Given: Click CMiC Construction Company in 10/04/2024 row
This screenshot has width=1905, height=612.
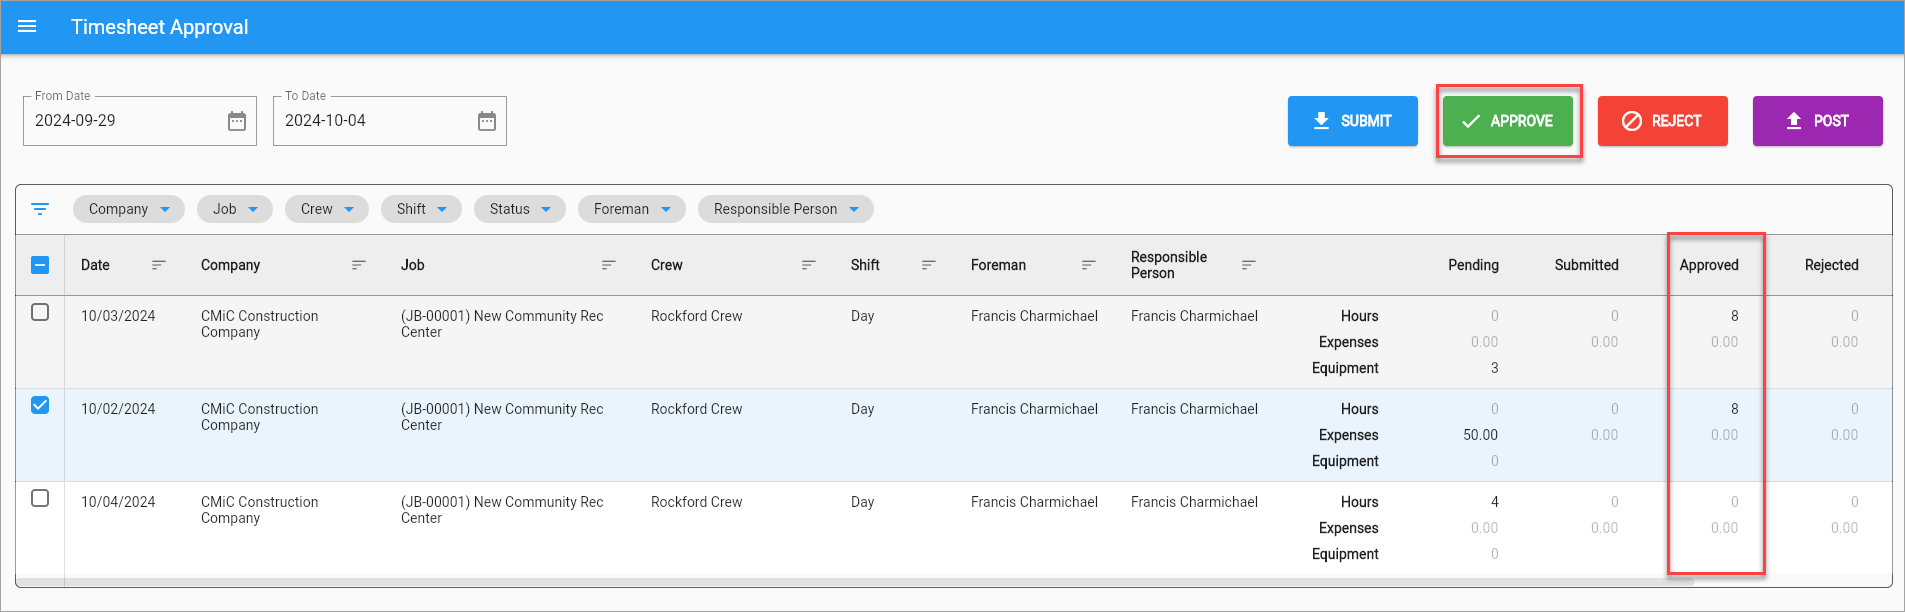Looking at the screenshot, I should point(259,510).
